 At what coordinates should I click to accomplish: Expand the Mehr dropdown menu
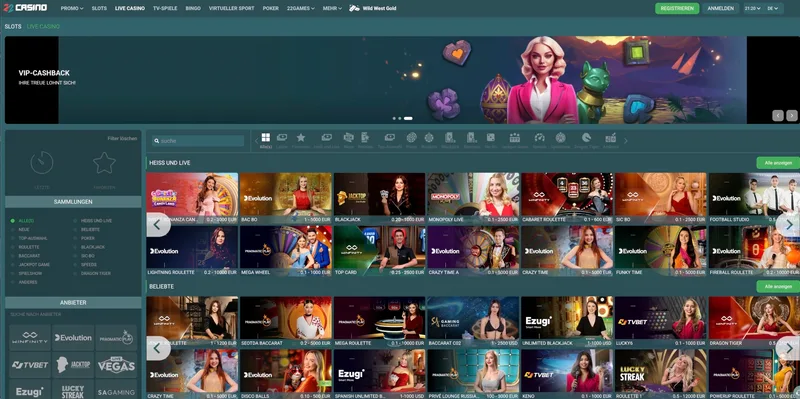coord(332,8)
